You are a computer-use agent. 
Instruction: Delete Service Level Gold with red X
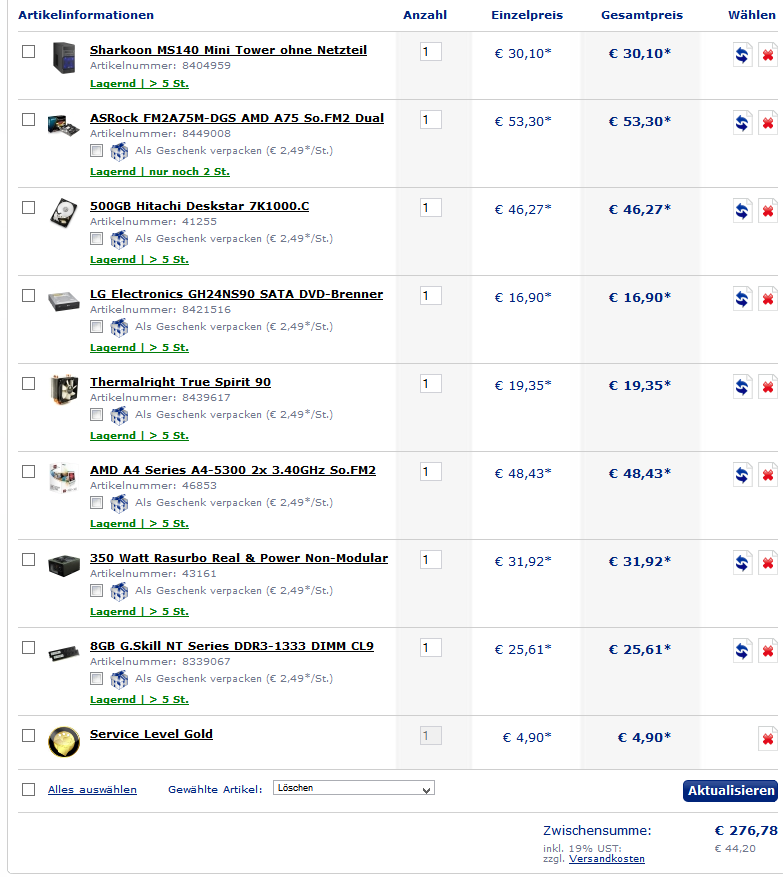(x=768, y=739)
